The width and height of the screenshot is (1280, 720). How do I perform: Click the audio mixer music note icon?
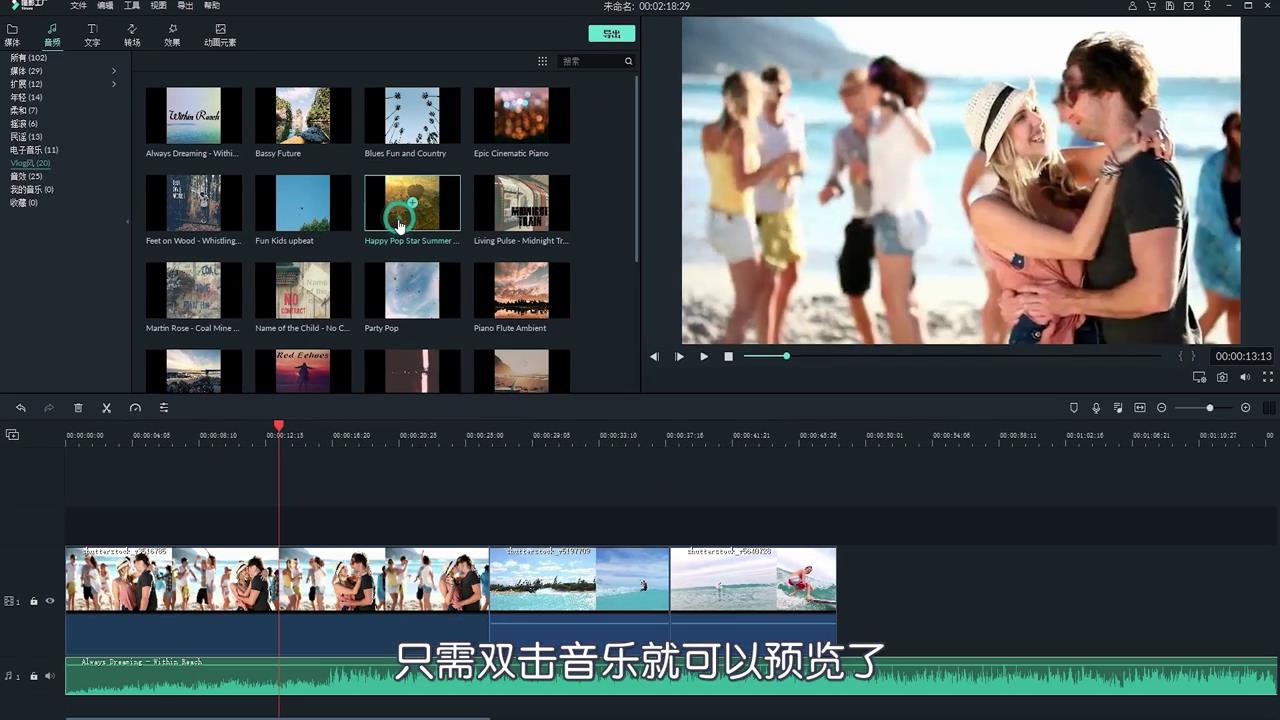(x=1117, y=407)
